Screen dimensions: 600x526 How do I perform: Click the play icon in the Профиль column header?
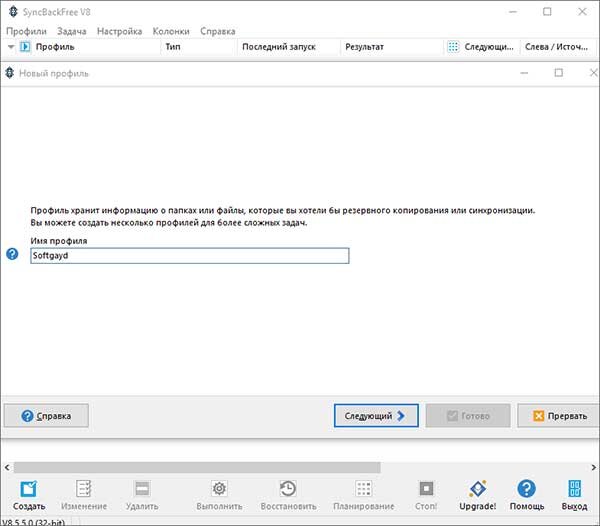tap(25, 47)
